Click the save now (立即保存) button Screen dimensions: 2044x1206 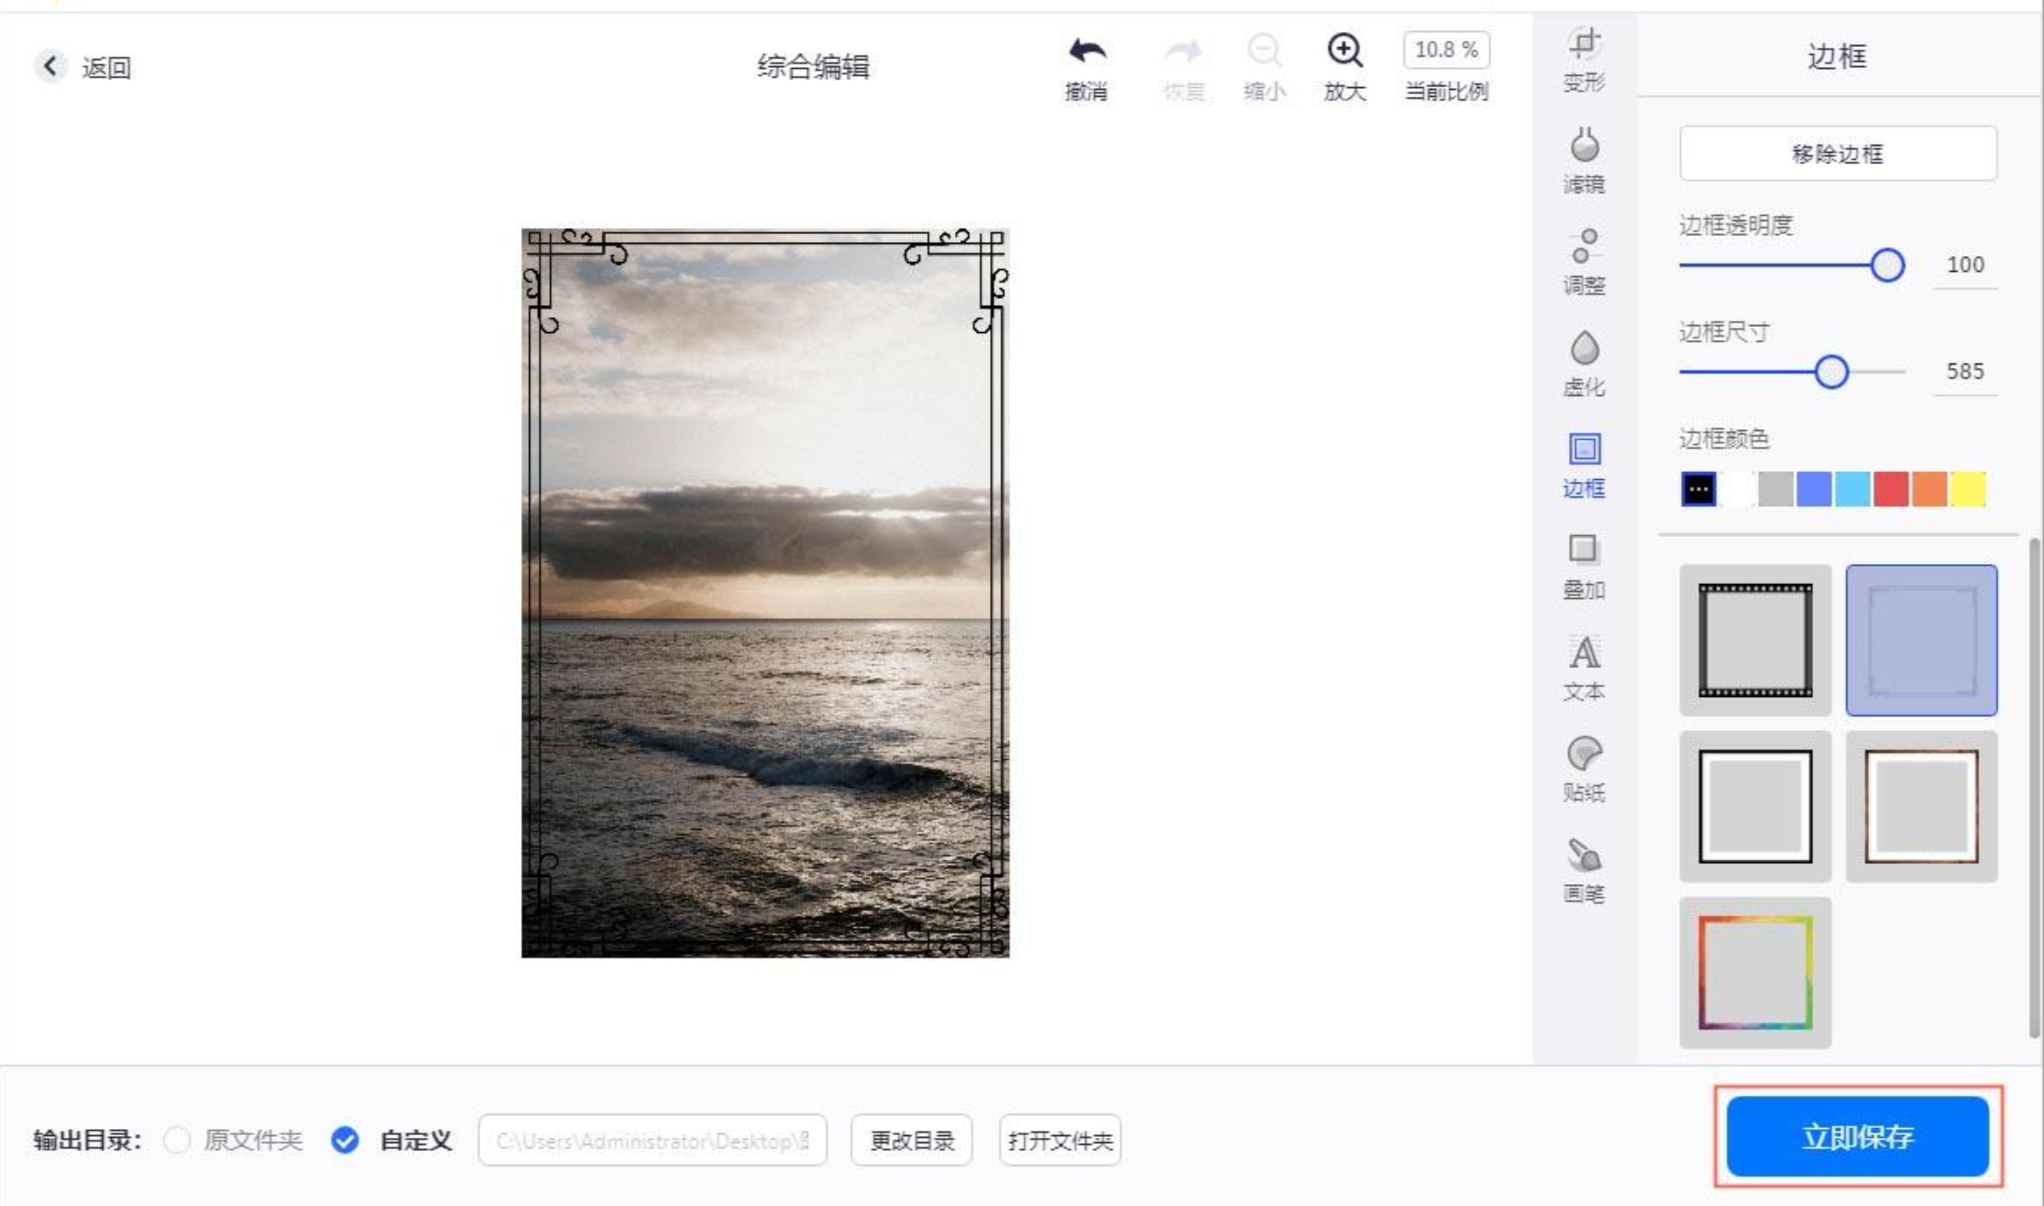point(1858,1136)
